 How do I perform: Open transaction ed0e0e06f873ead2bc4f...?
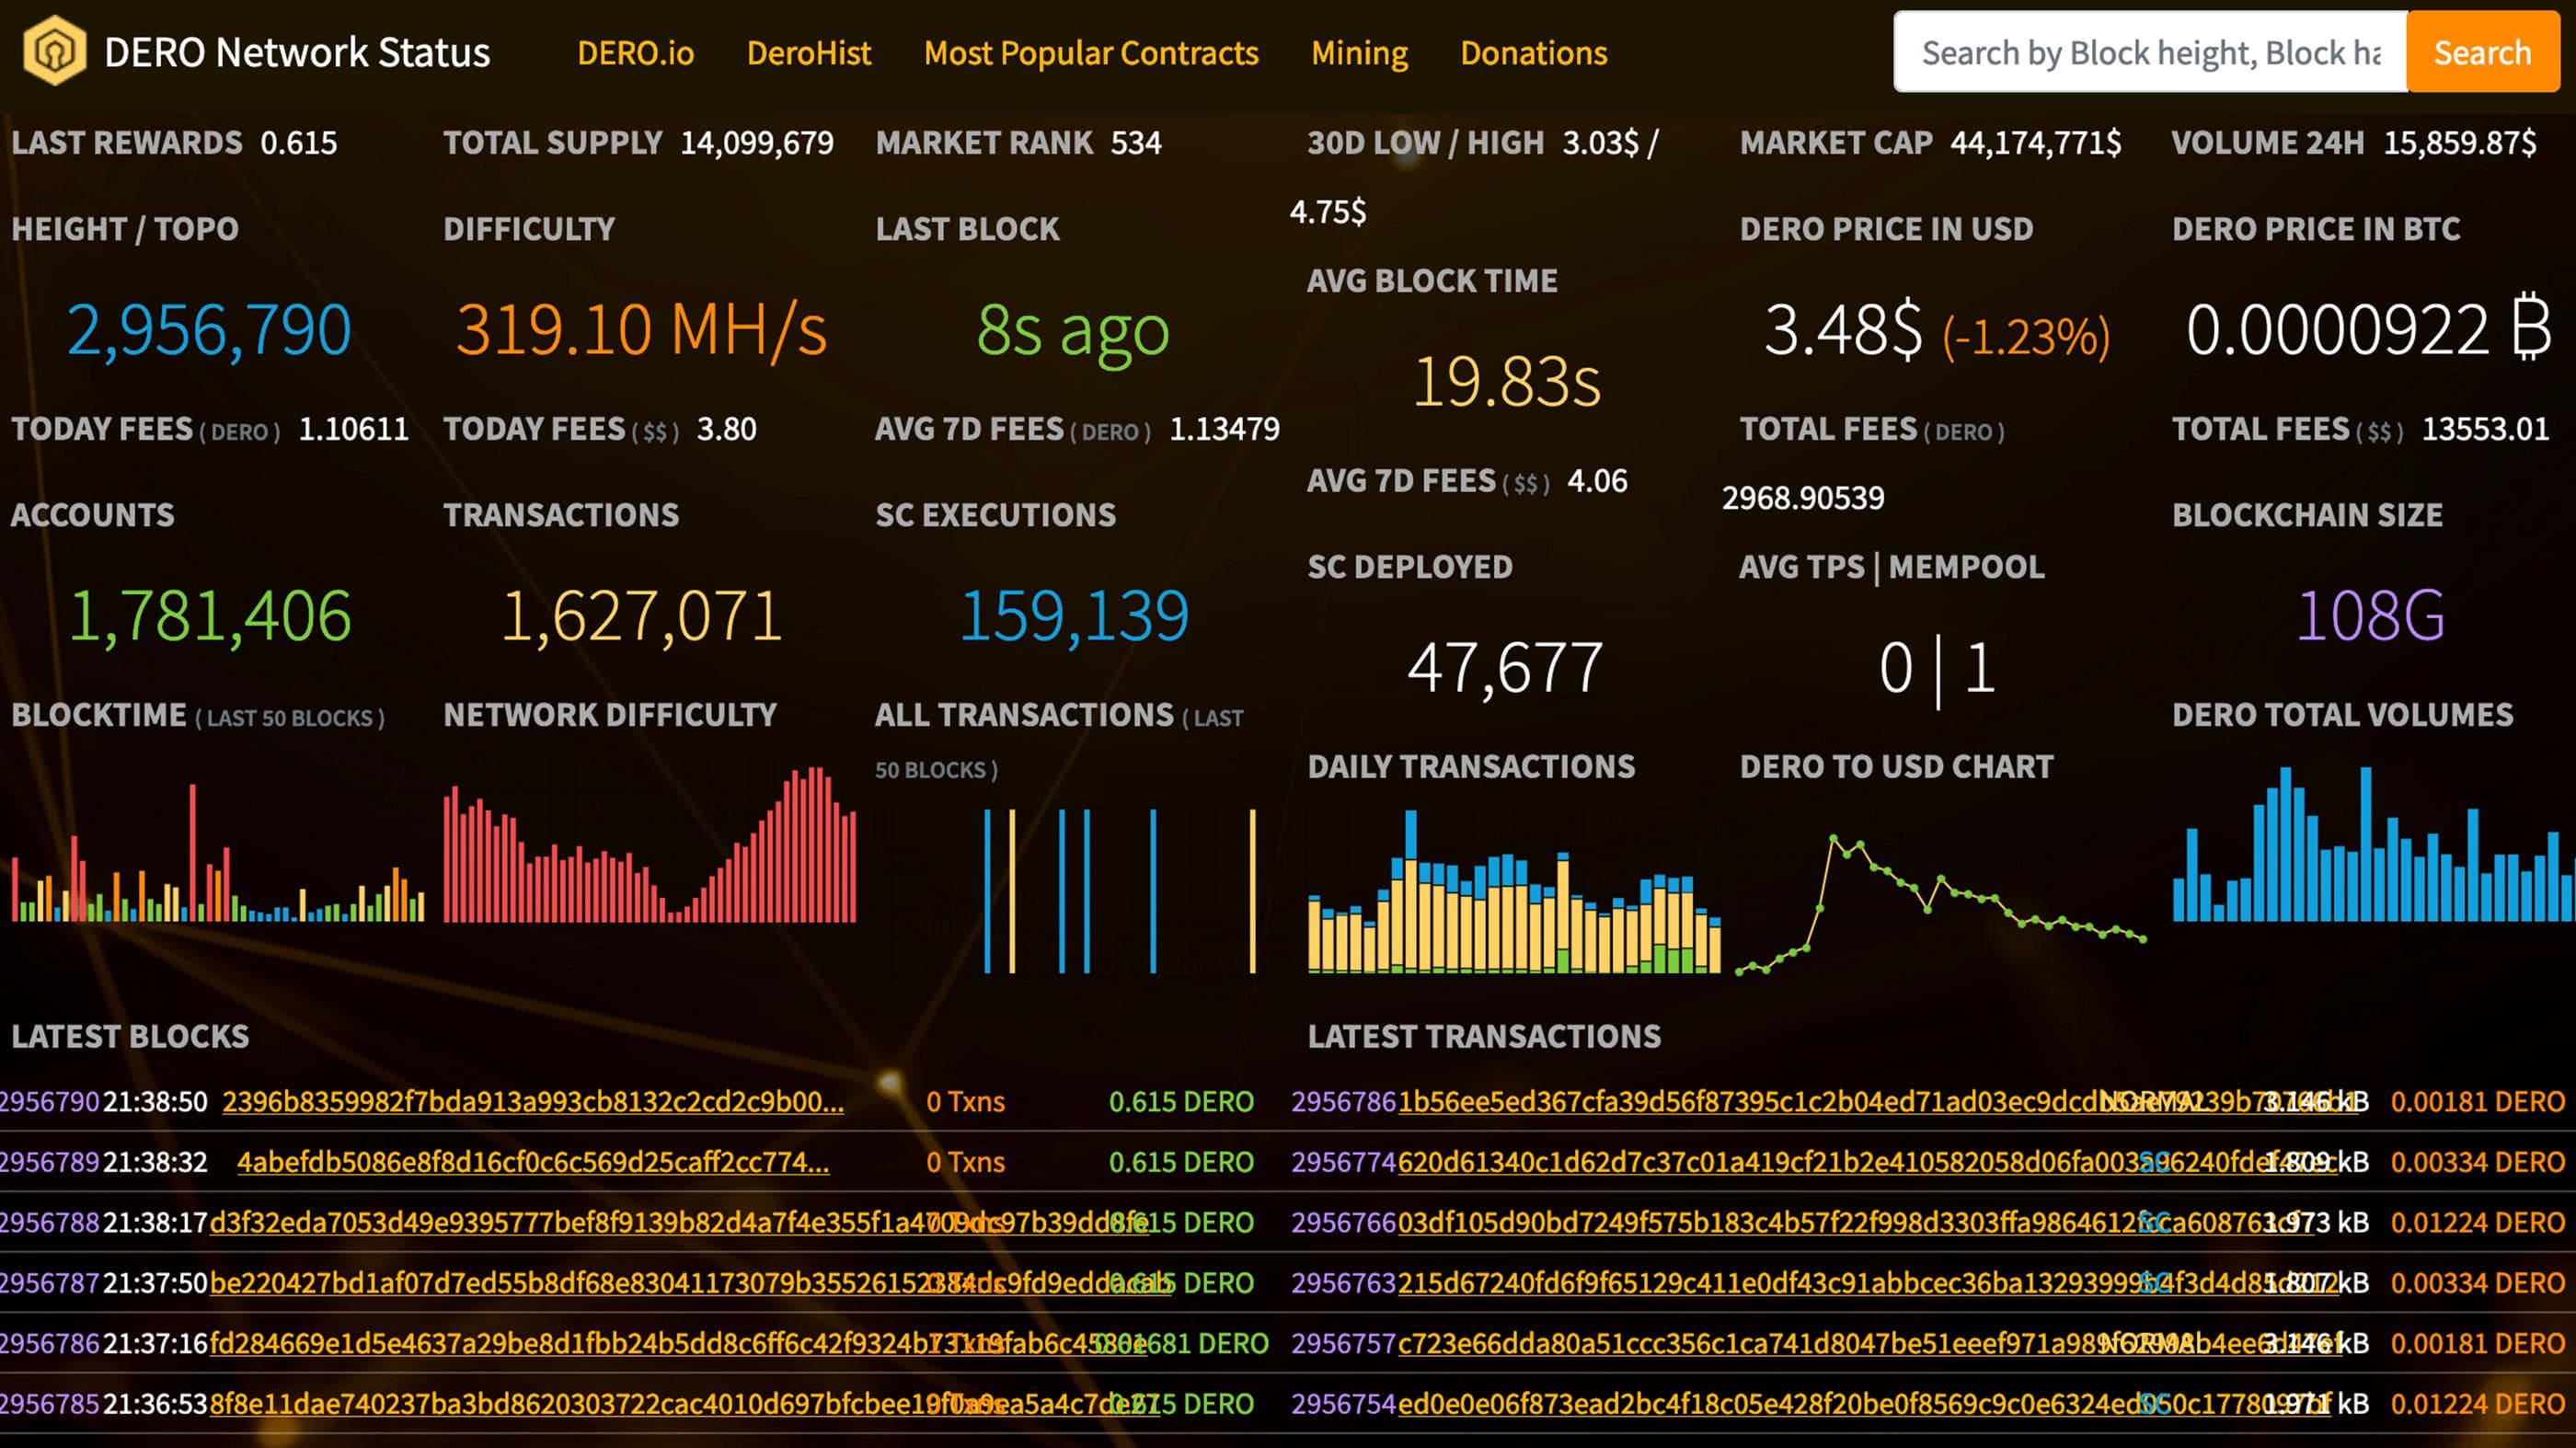(x=1863, y=1404)
